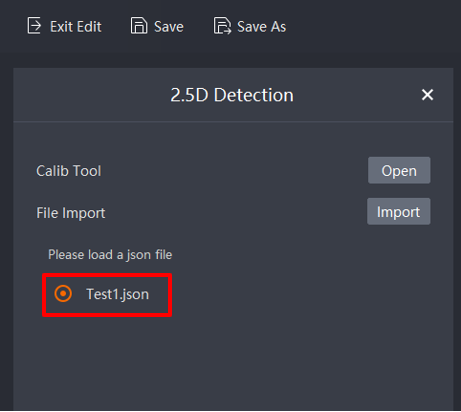The image size is (461, 412).
Task: Open the Calib Tool
Action: 399,170
